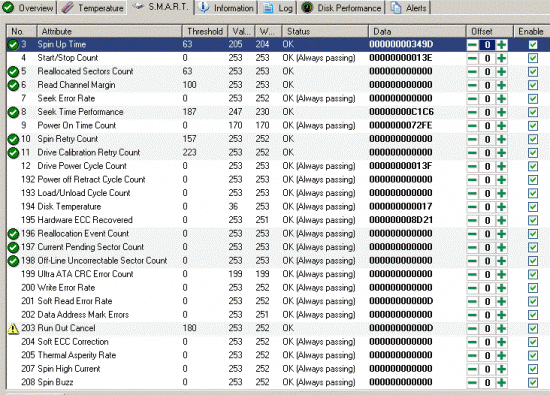Viewport: 550px width, 395px height.
Task: Click warning triangle icon for Run Out Cancel
Action: click(13, 328)
